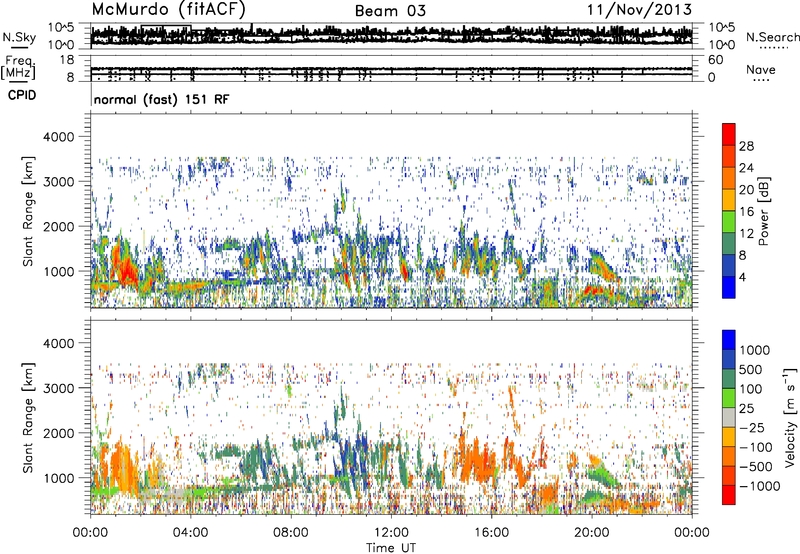Pick the bright blue bottom segment of Power colorbar
The height and width of the screenshot is (554, 800).
click(729, 287)
